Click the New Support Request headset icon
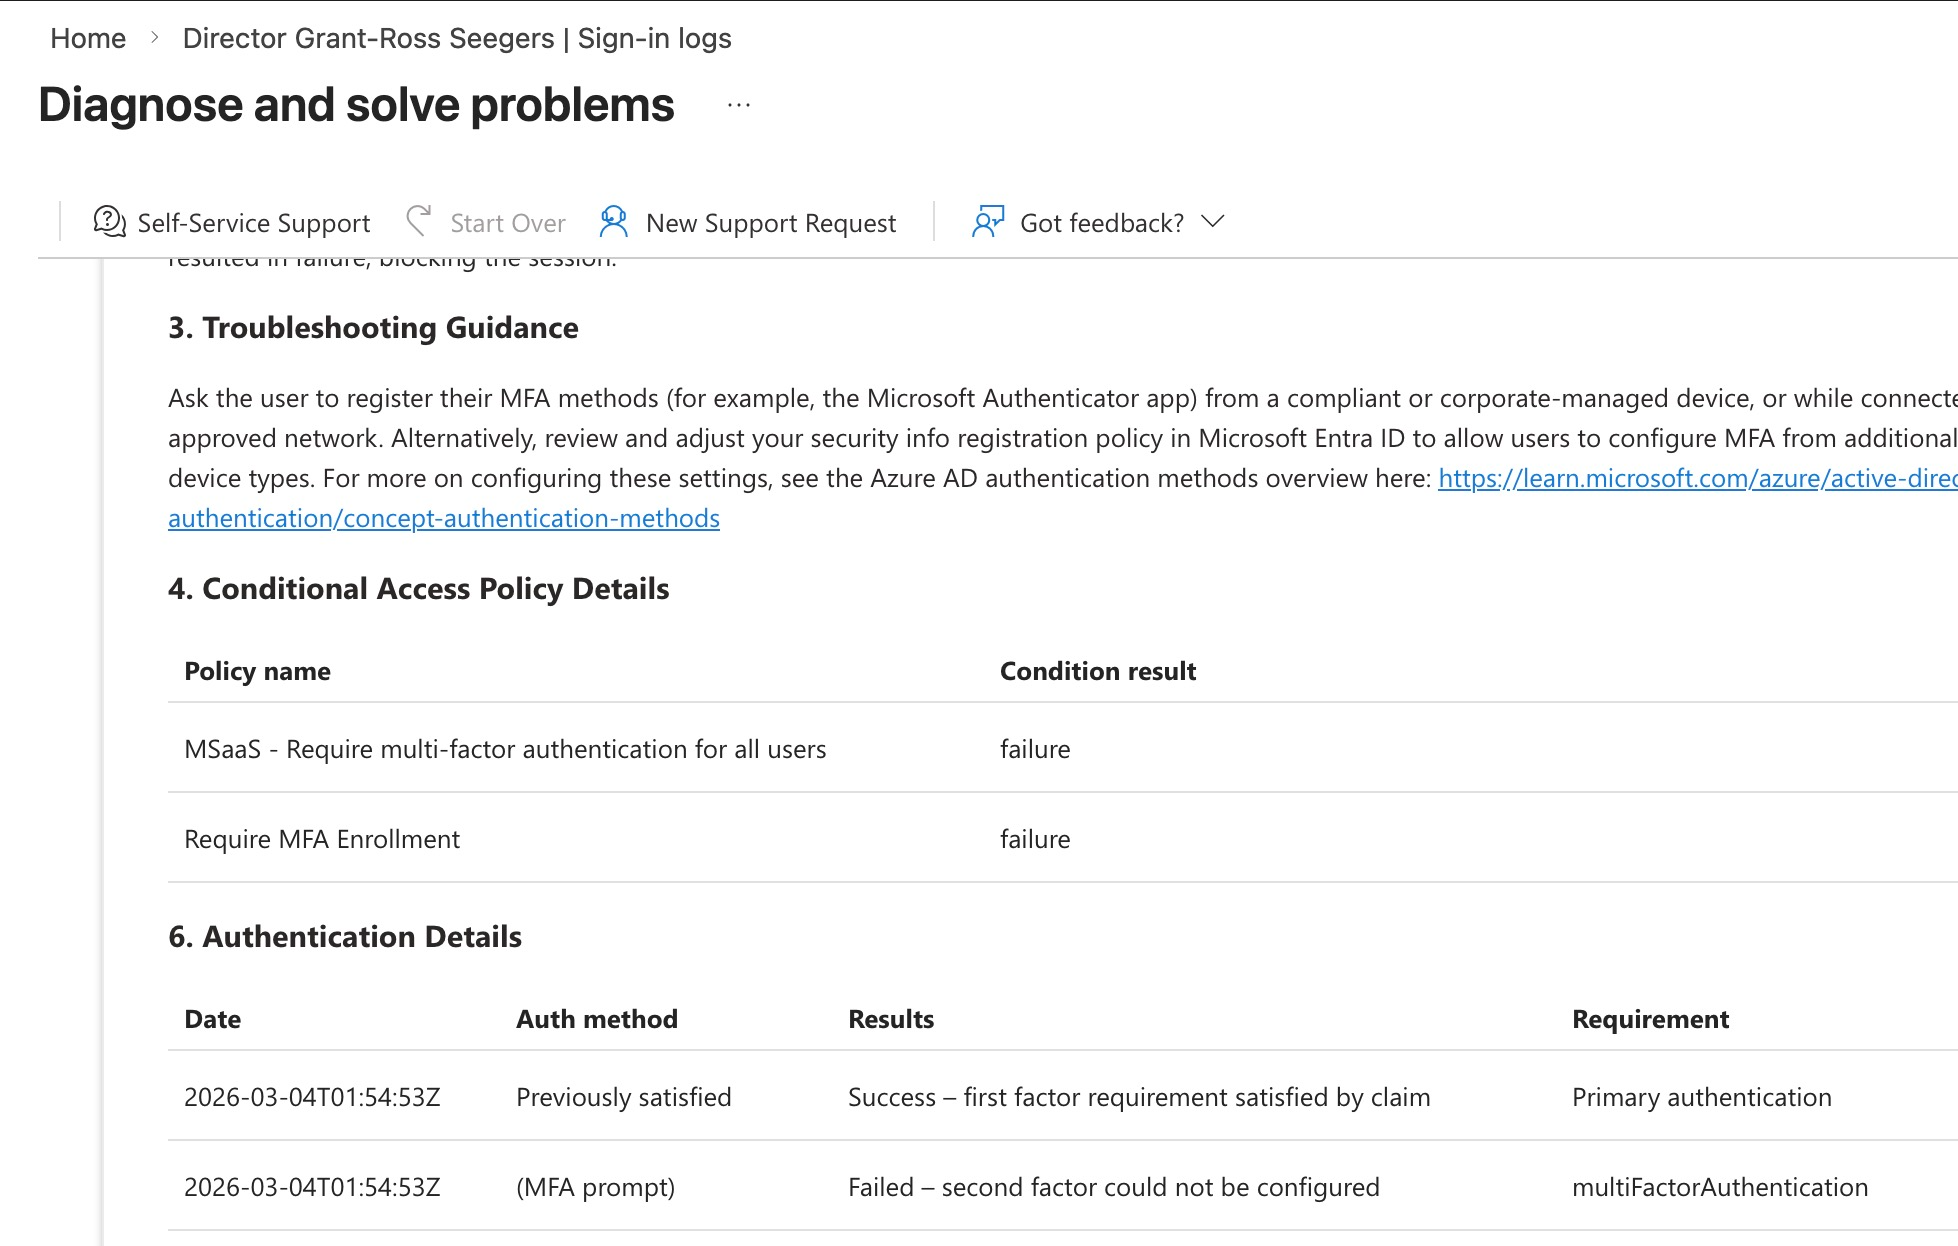This screenshot has width=1958, height=1246. (613, 221)
